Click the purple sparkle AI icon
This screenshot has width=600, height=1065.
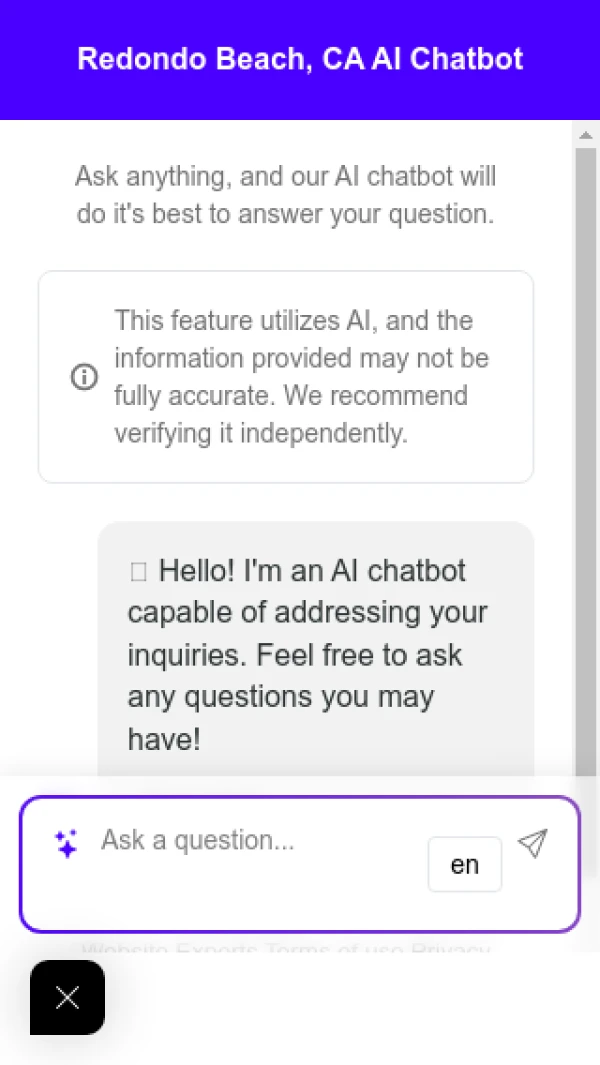(66, 844)
